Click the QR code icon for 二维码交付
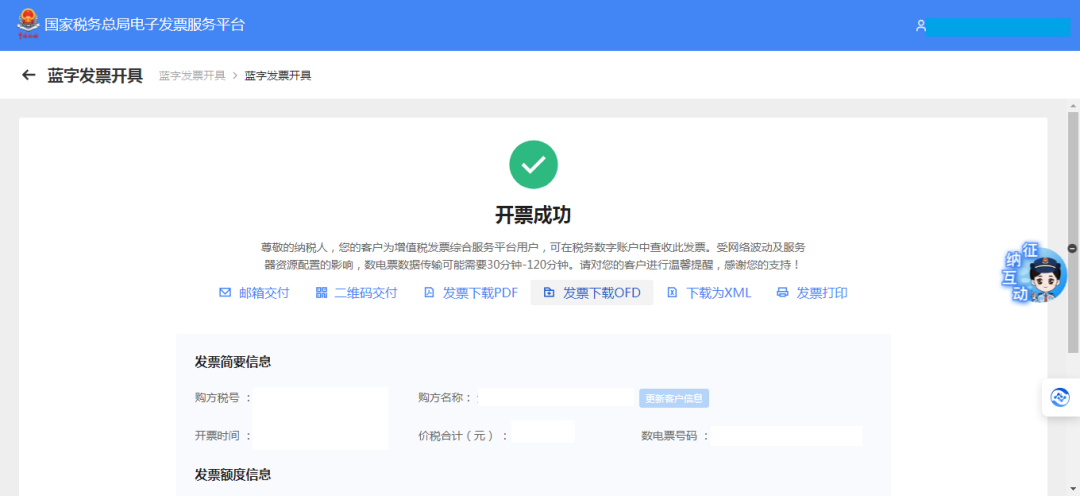 pyautogui.click(x=321, y=293)
